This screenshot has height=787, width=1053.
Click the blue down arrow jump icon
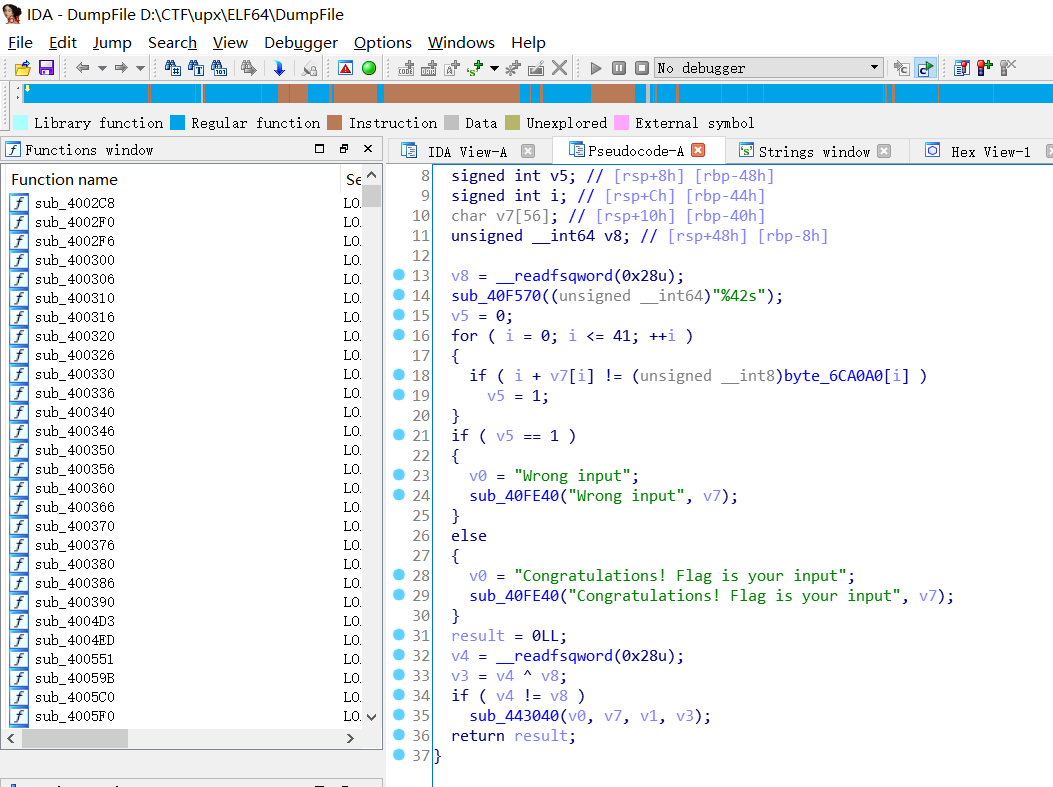279,68
